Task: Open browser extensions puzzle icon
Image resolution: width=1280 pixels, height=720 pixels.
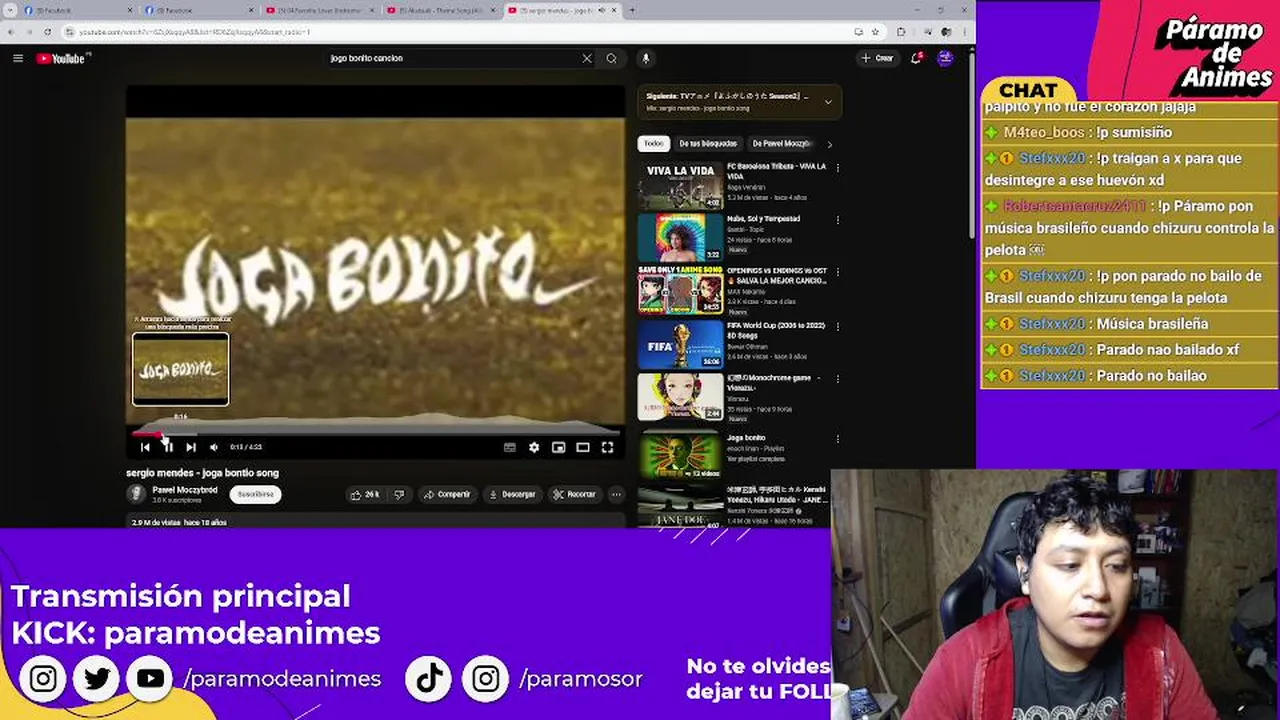Action: point(901,32)
